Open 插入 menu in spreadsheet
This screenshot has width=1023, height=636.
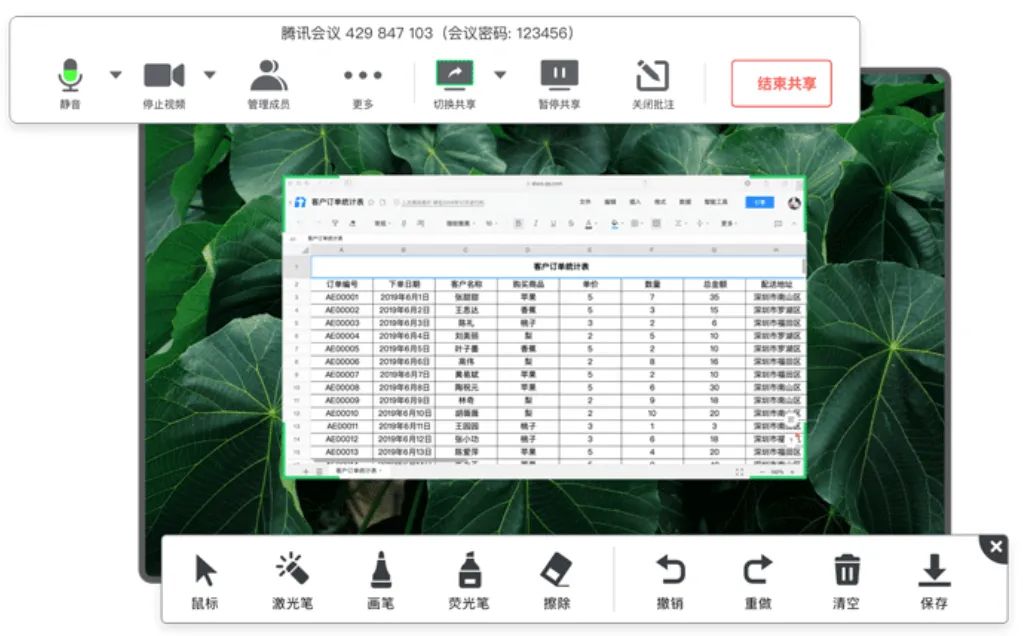point(635,202)
